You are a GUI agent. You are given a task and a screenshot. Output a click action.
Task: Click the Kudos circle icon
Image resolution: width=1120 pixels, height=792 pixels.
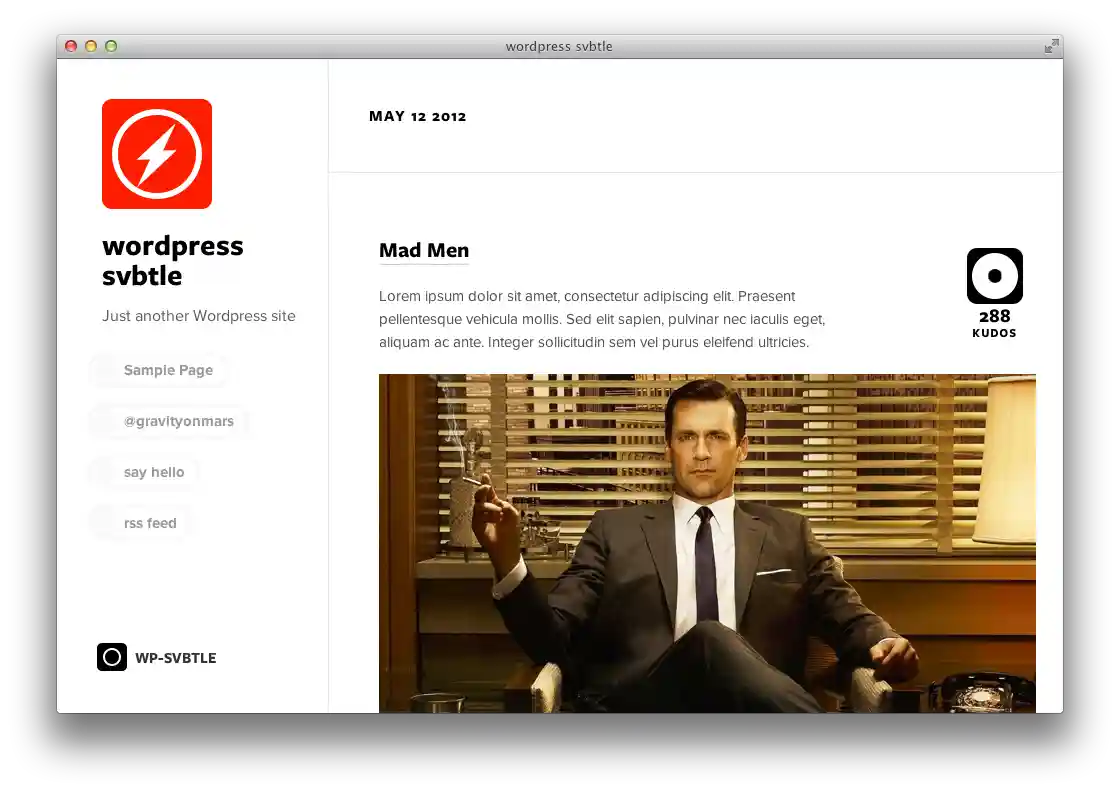(x=994, y=276)
